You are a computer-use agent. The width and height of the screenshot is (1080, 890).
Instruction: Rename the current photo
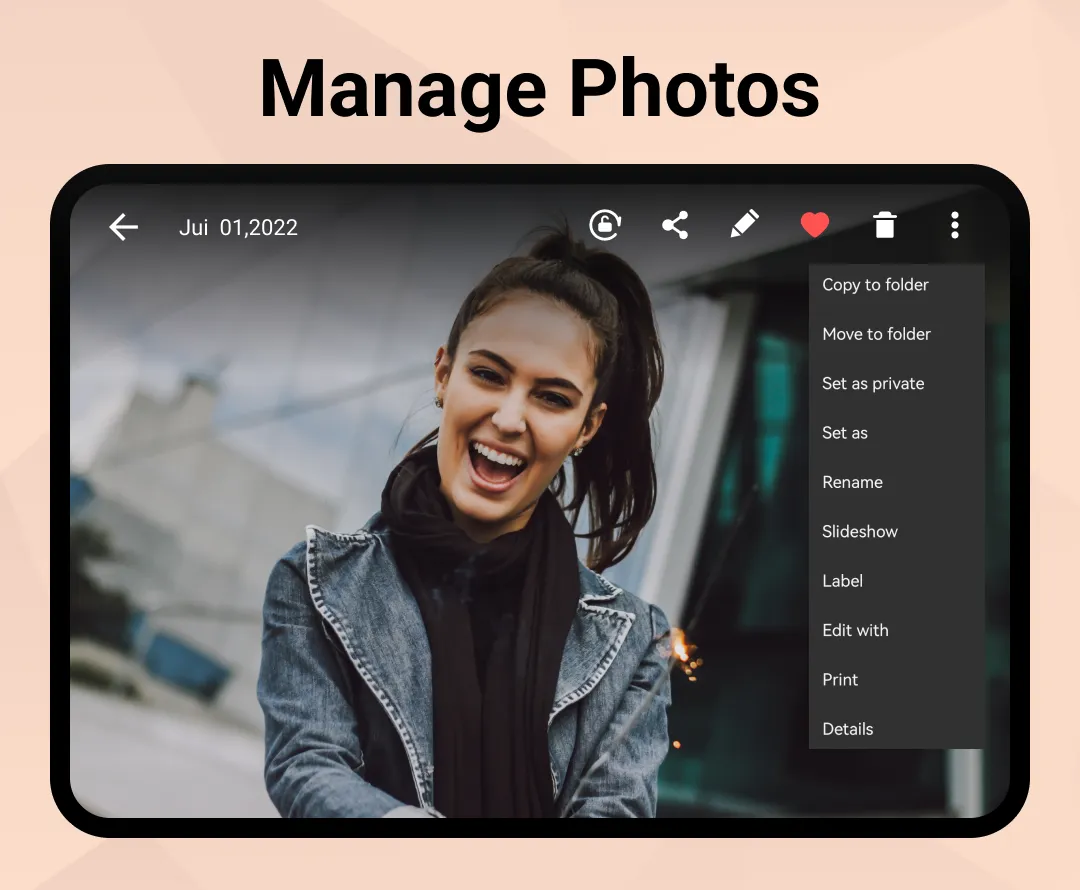pos(852,482)
